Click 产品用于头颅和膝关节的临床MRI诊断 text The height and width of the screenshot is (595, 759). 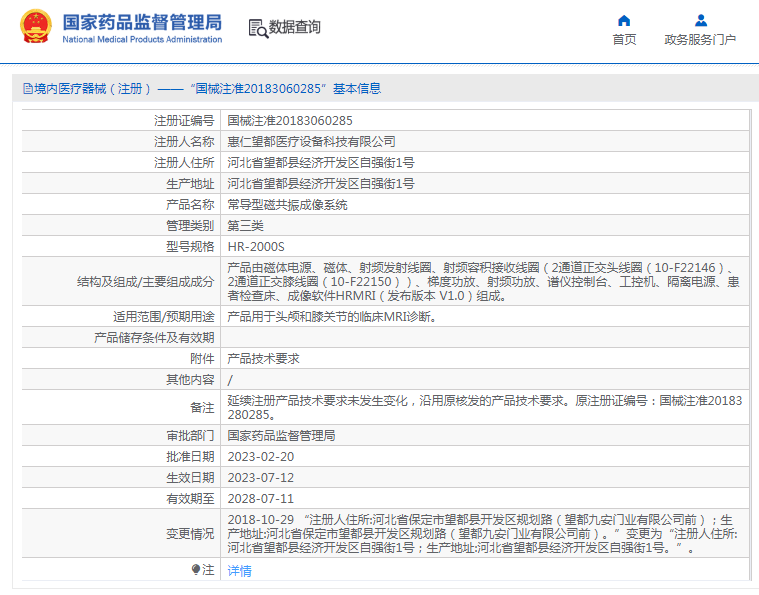pyautogui.click(x=332, y=317)
